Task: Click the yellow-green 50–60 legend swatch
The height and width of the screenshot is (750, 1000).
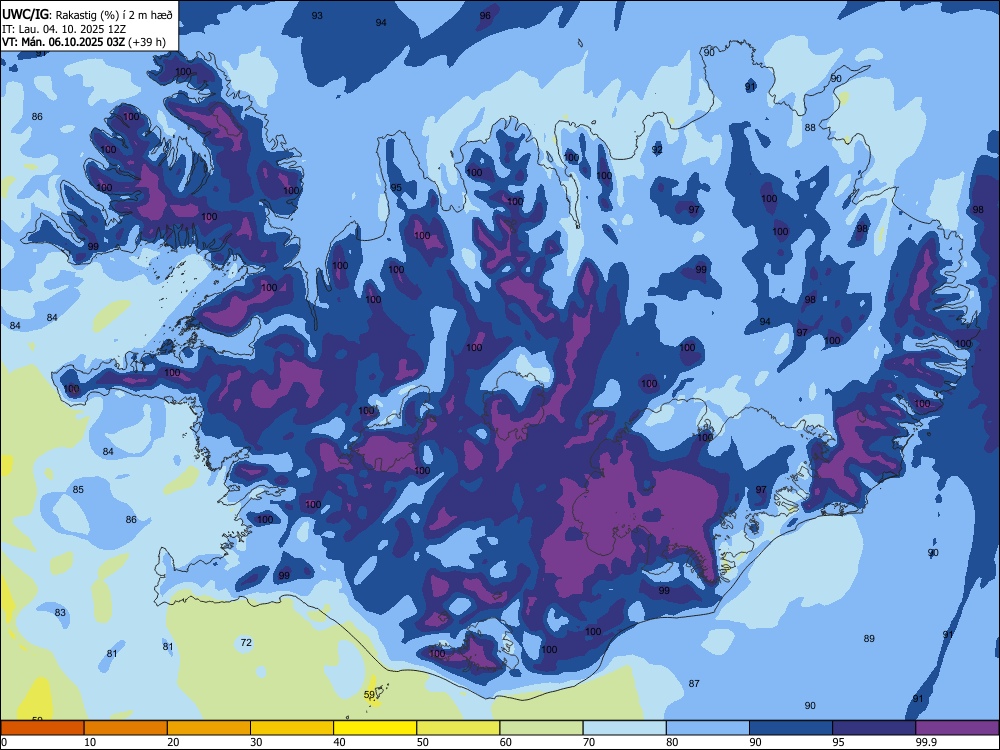Action: (x=458, y=728)
